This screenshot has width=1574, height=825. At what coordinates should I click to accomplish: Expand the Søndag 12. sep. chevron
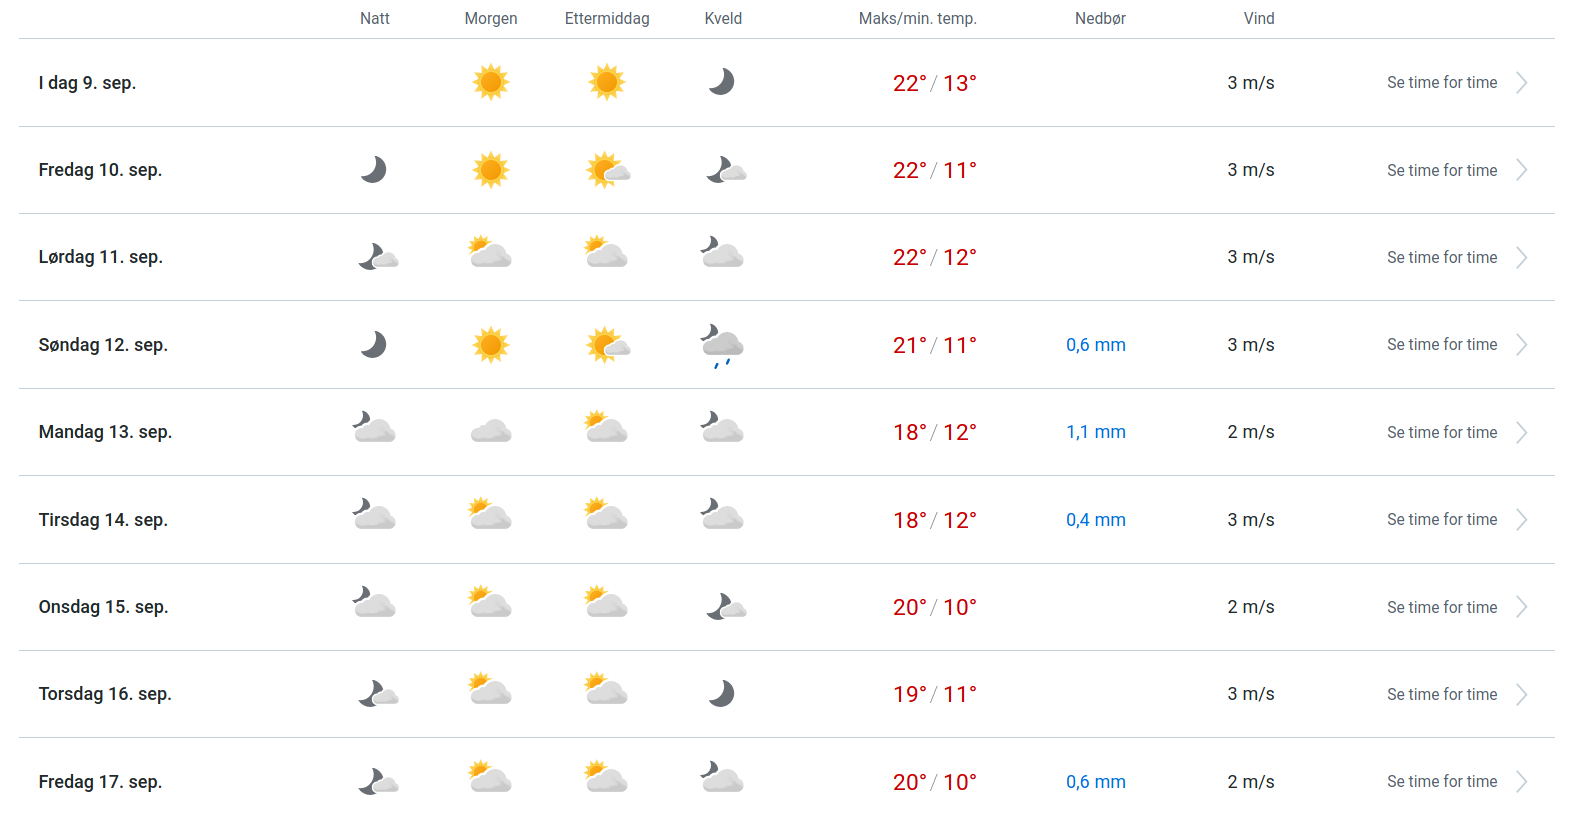pyautogui.click(x=1521, y=345)
